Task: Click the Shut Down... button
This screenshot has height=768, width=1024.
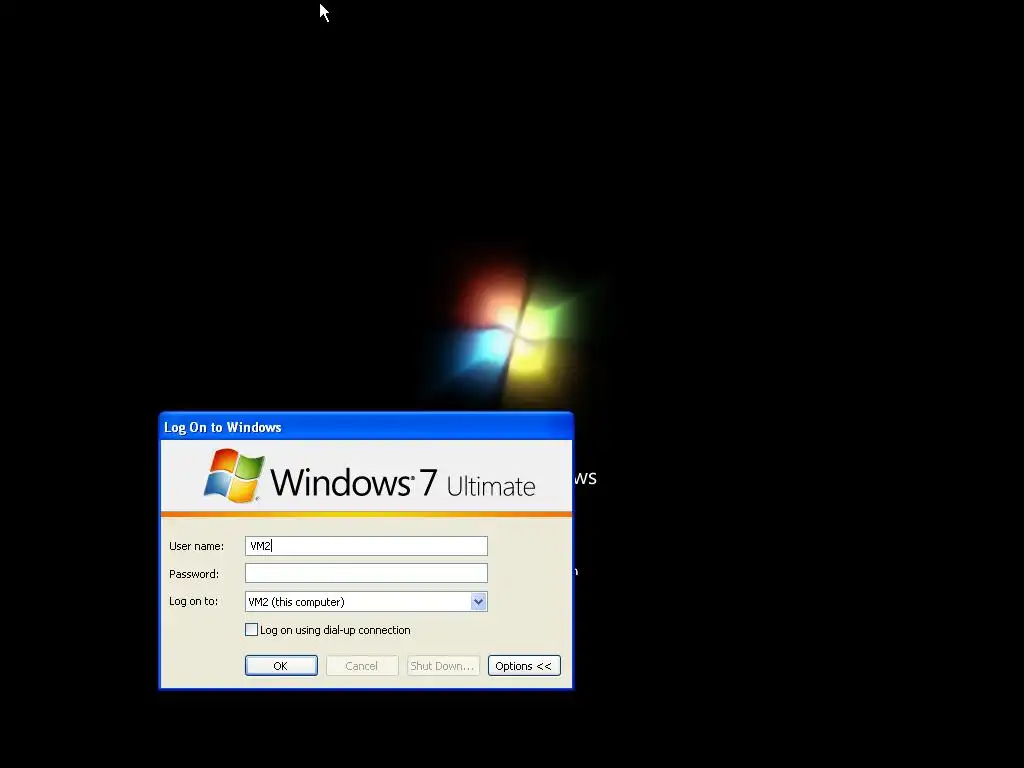Action: (x=443, y=665)
